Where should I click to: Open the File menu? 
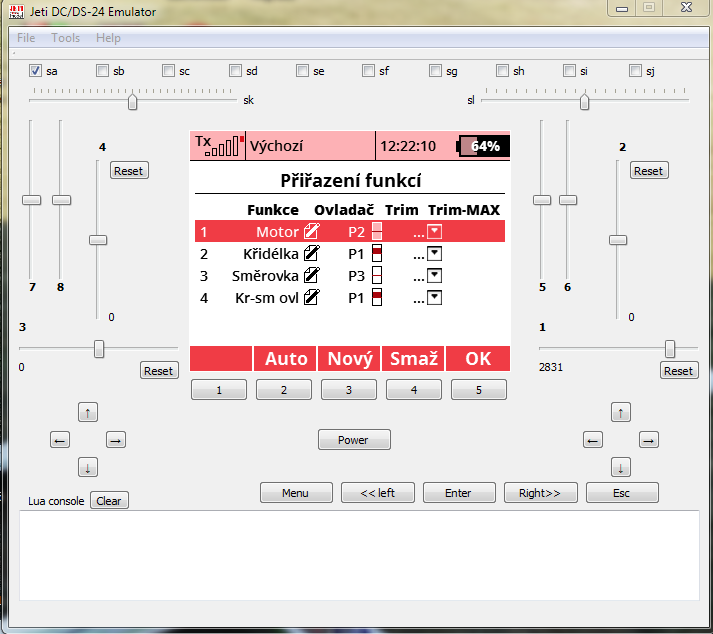[x=26, y=38]
